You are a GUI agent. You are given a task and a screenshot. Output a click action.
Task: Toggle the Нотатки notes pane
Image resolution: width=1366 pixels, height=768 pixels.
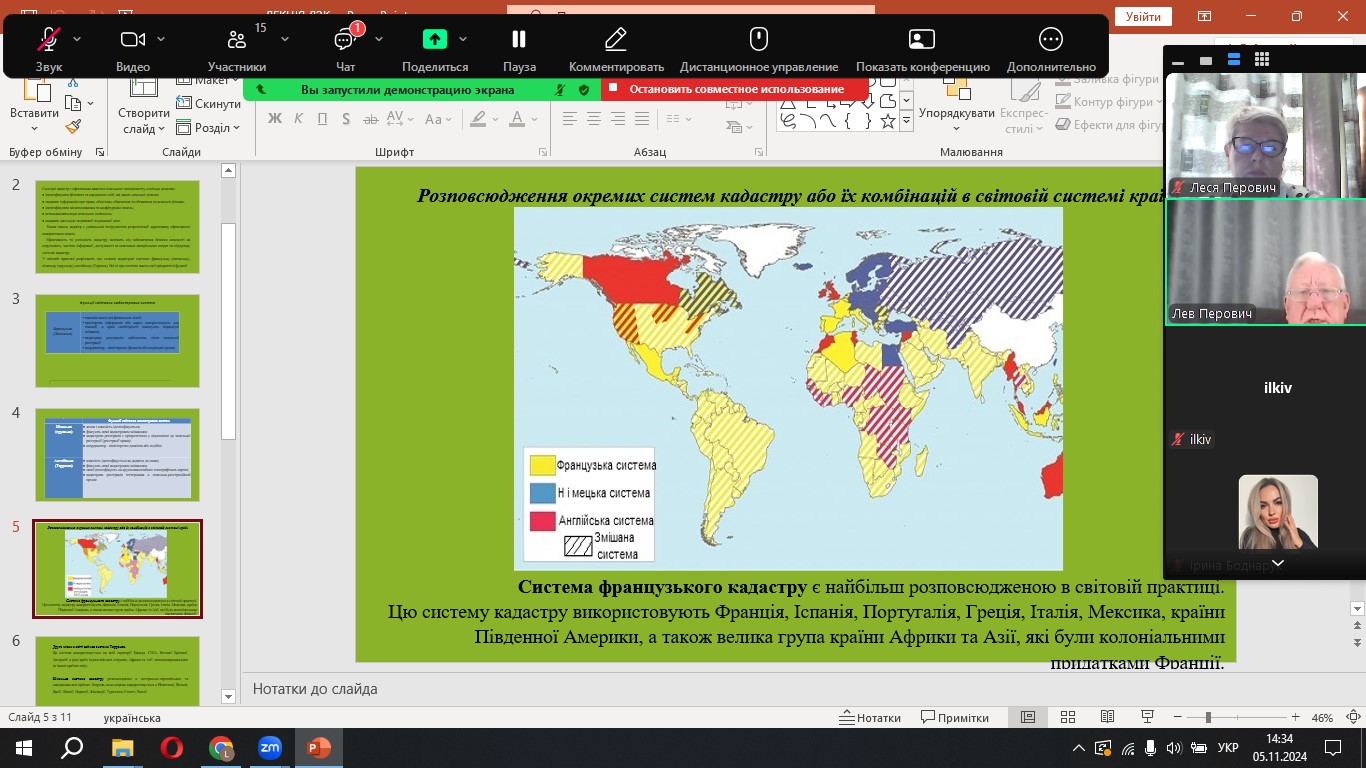870,718
